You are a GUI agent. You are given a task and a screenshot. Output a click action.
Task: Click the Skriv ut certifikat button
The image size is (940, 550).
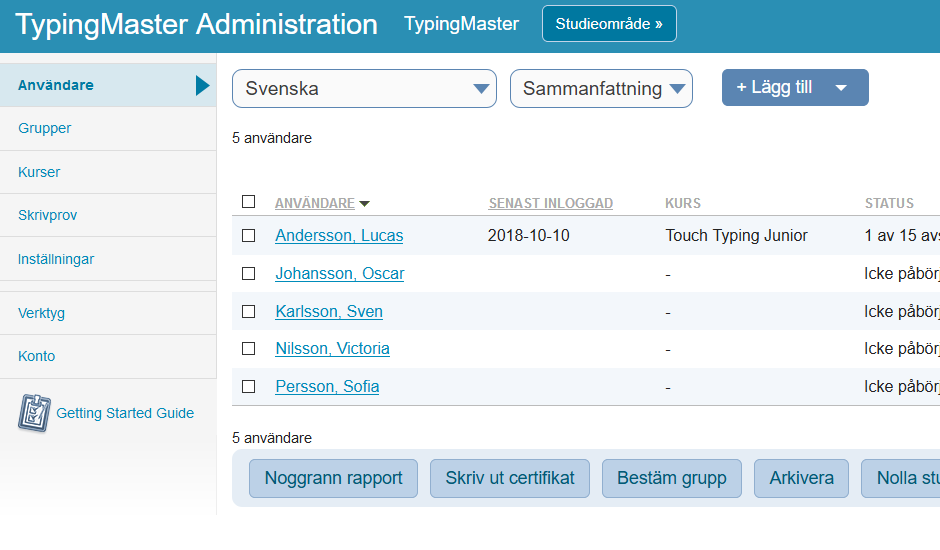[510, 479]
